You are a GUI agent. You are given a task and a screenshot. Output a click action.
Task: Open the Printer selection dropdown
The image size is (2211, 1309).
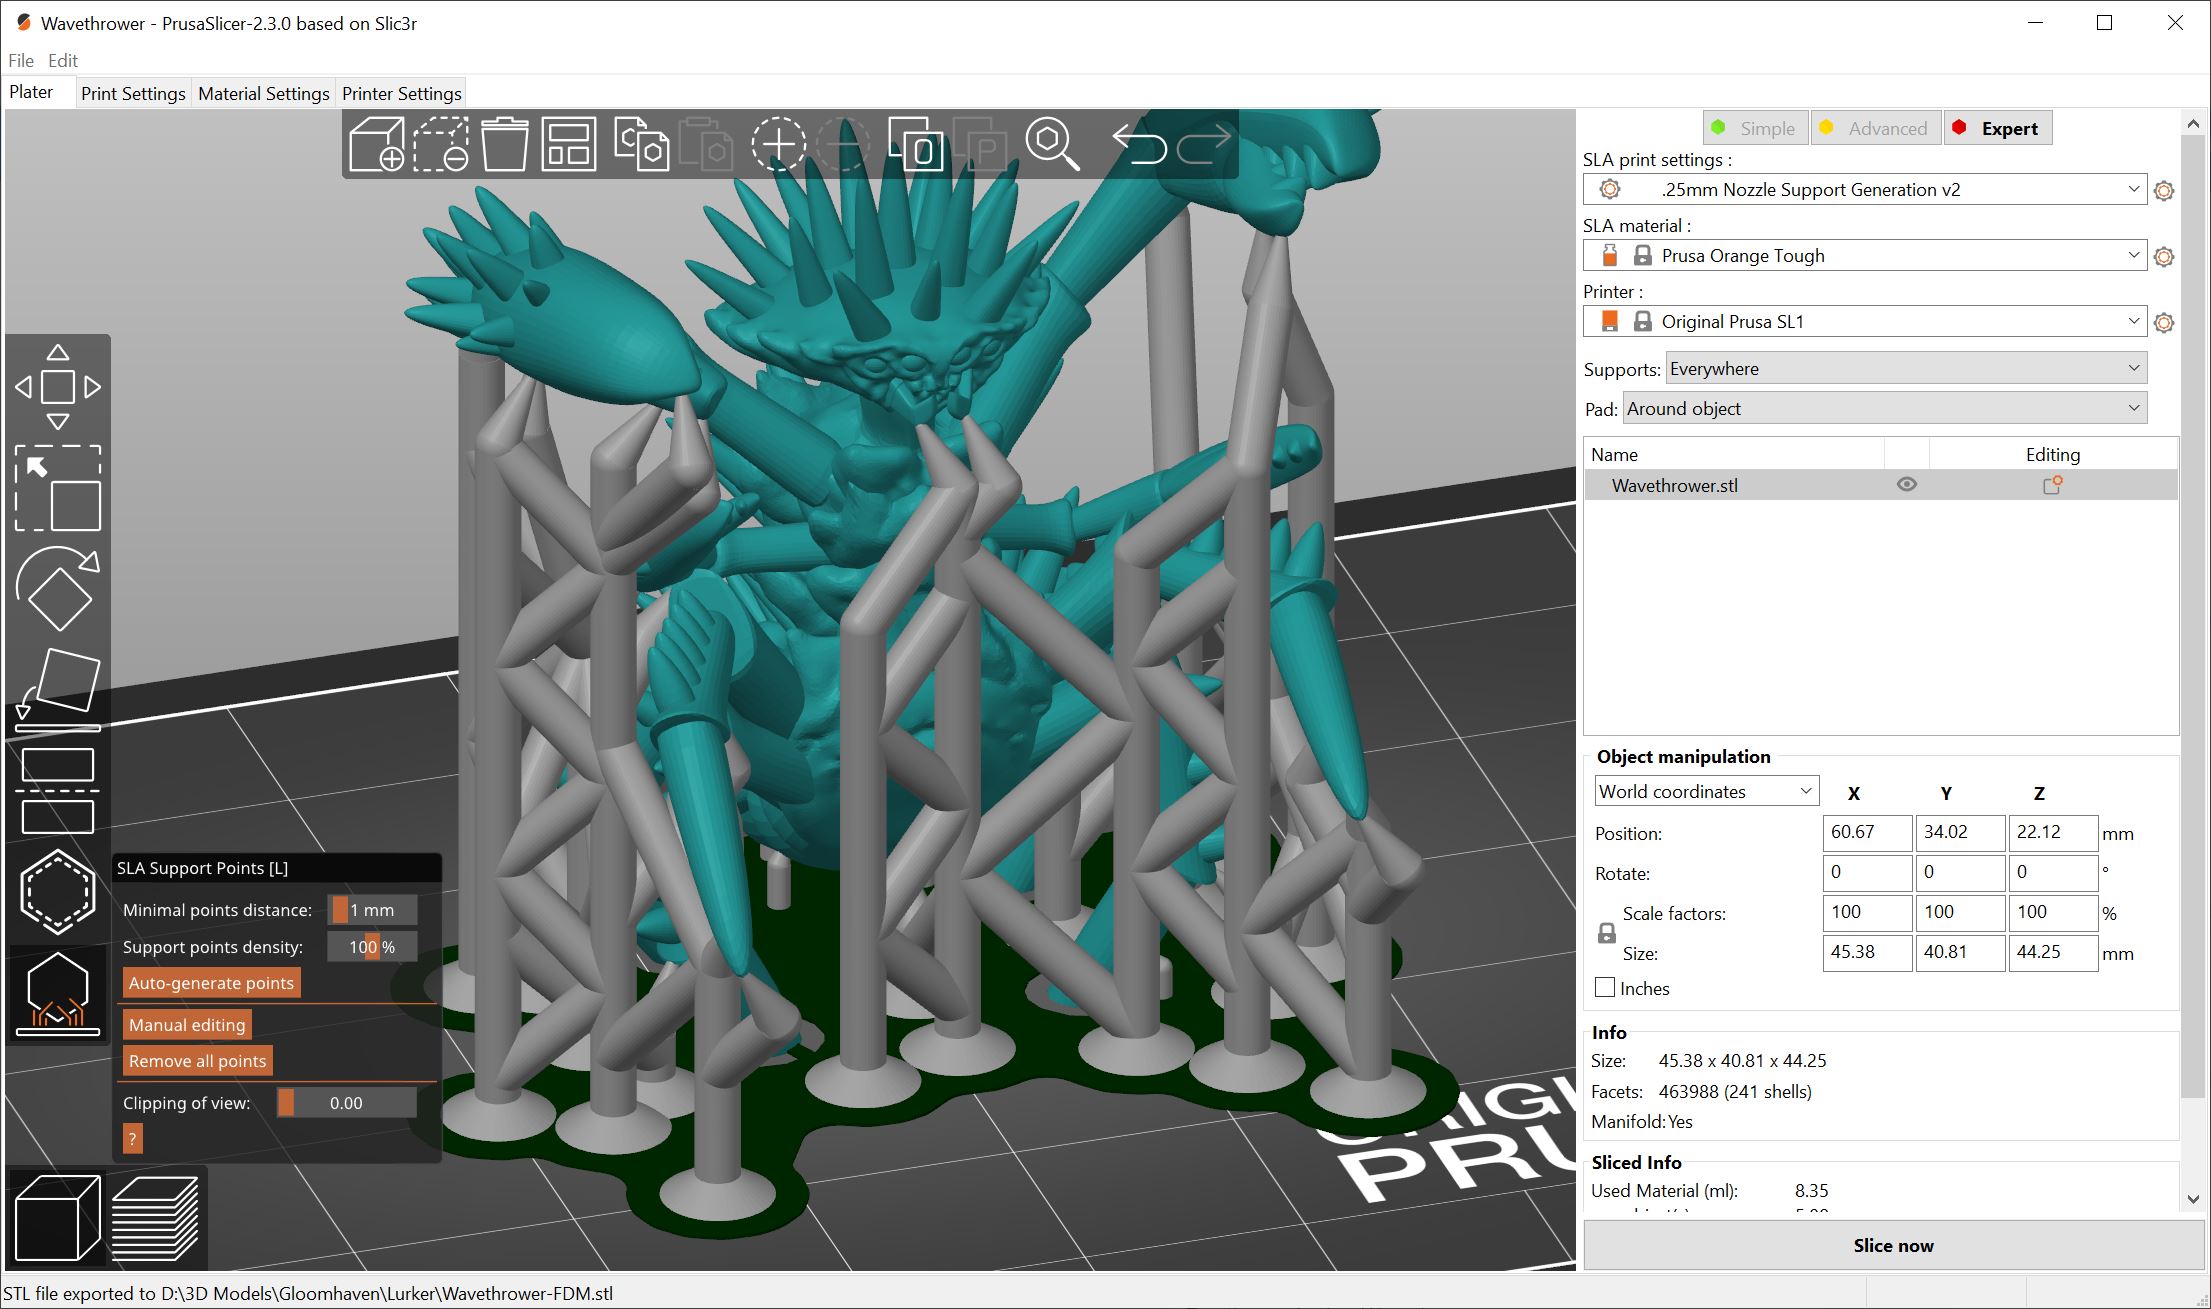click(1865, 322)
